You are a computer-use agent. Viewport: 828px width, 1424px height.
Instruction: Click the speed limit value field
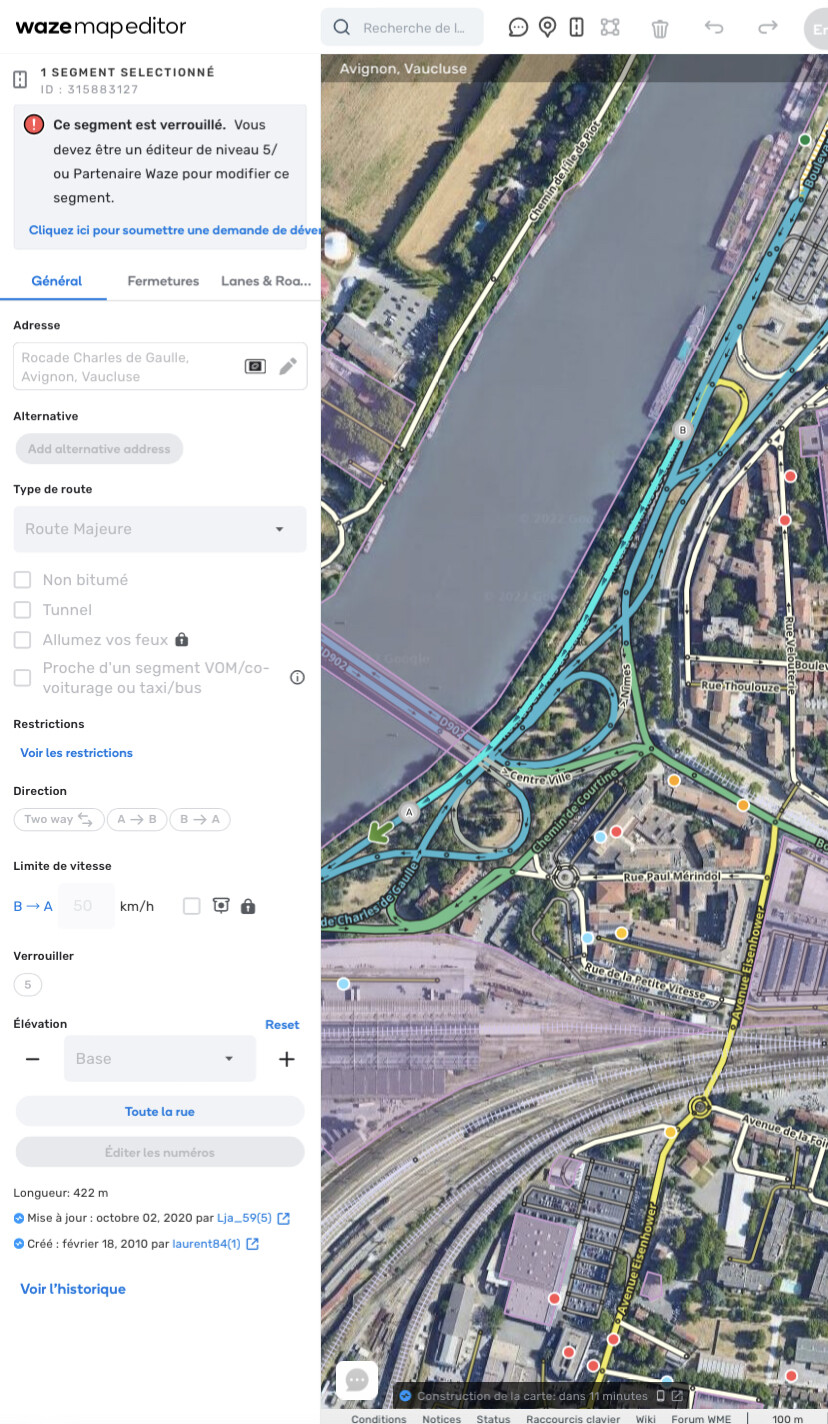(86, 906)
